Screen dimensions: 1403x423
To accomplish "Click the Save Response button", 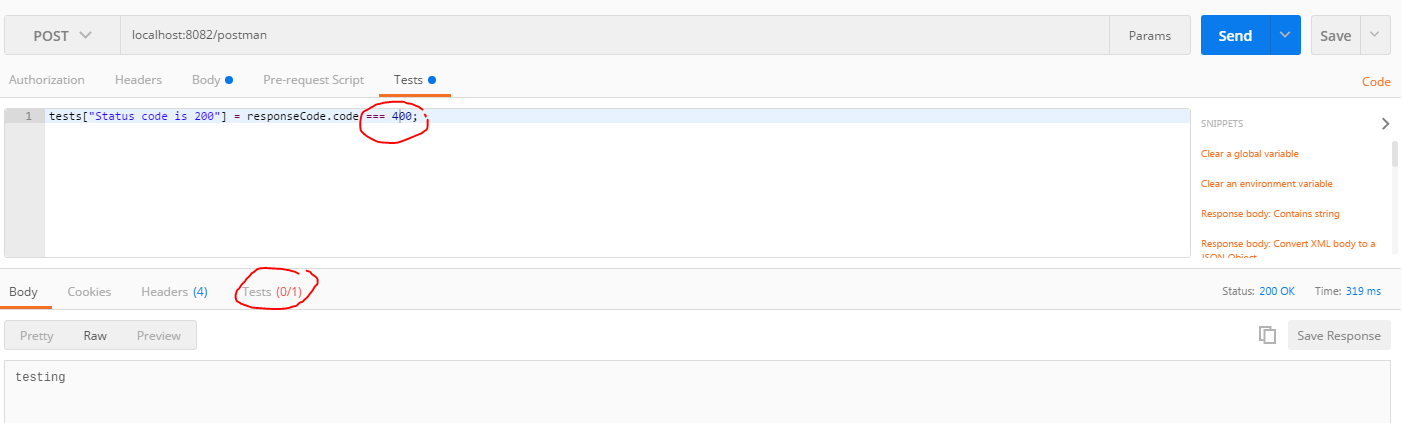I will (1338, 335).
